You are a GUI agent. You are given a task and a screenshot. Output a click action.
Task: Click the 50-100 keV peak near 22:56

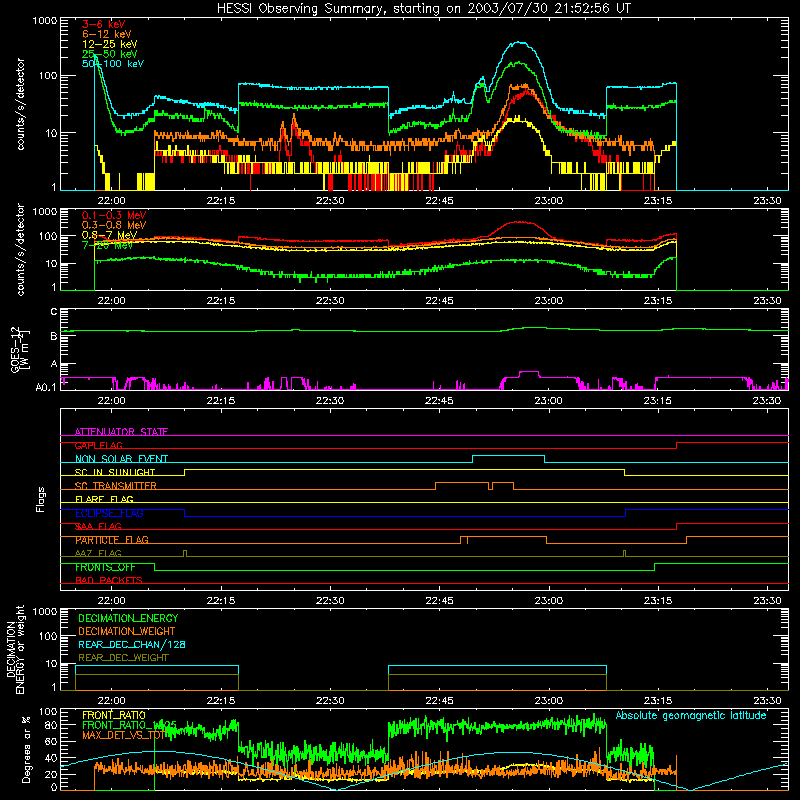coord(519,42)
